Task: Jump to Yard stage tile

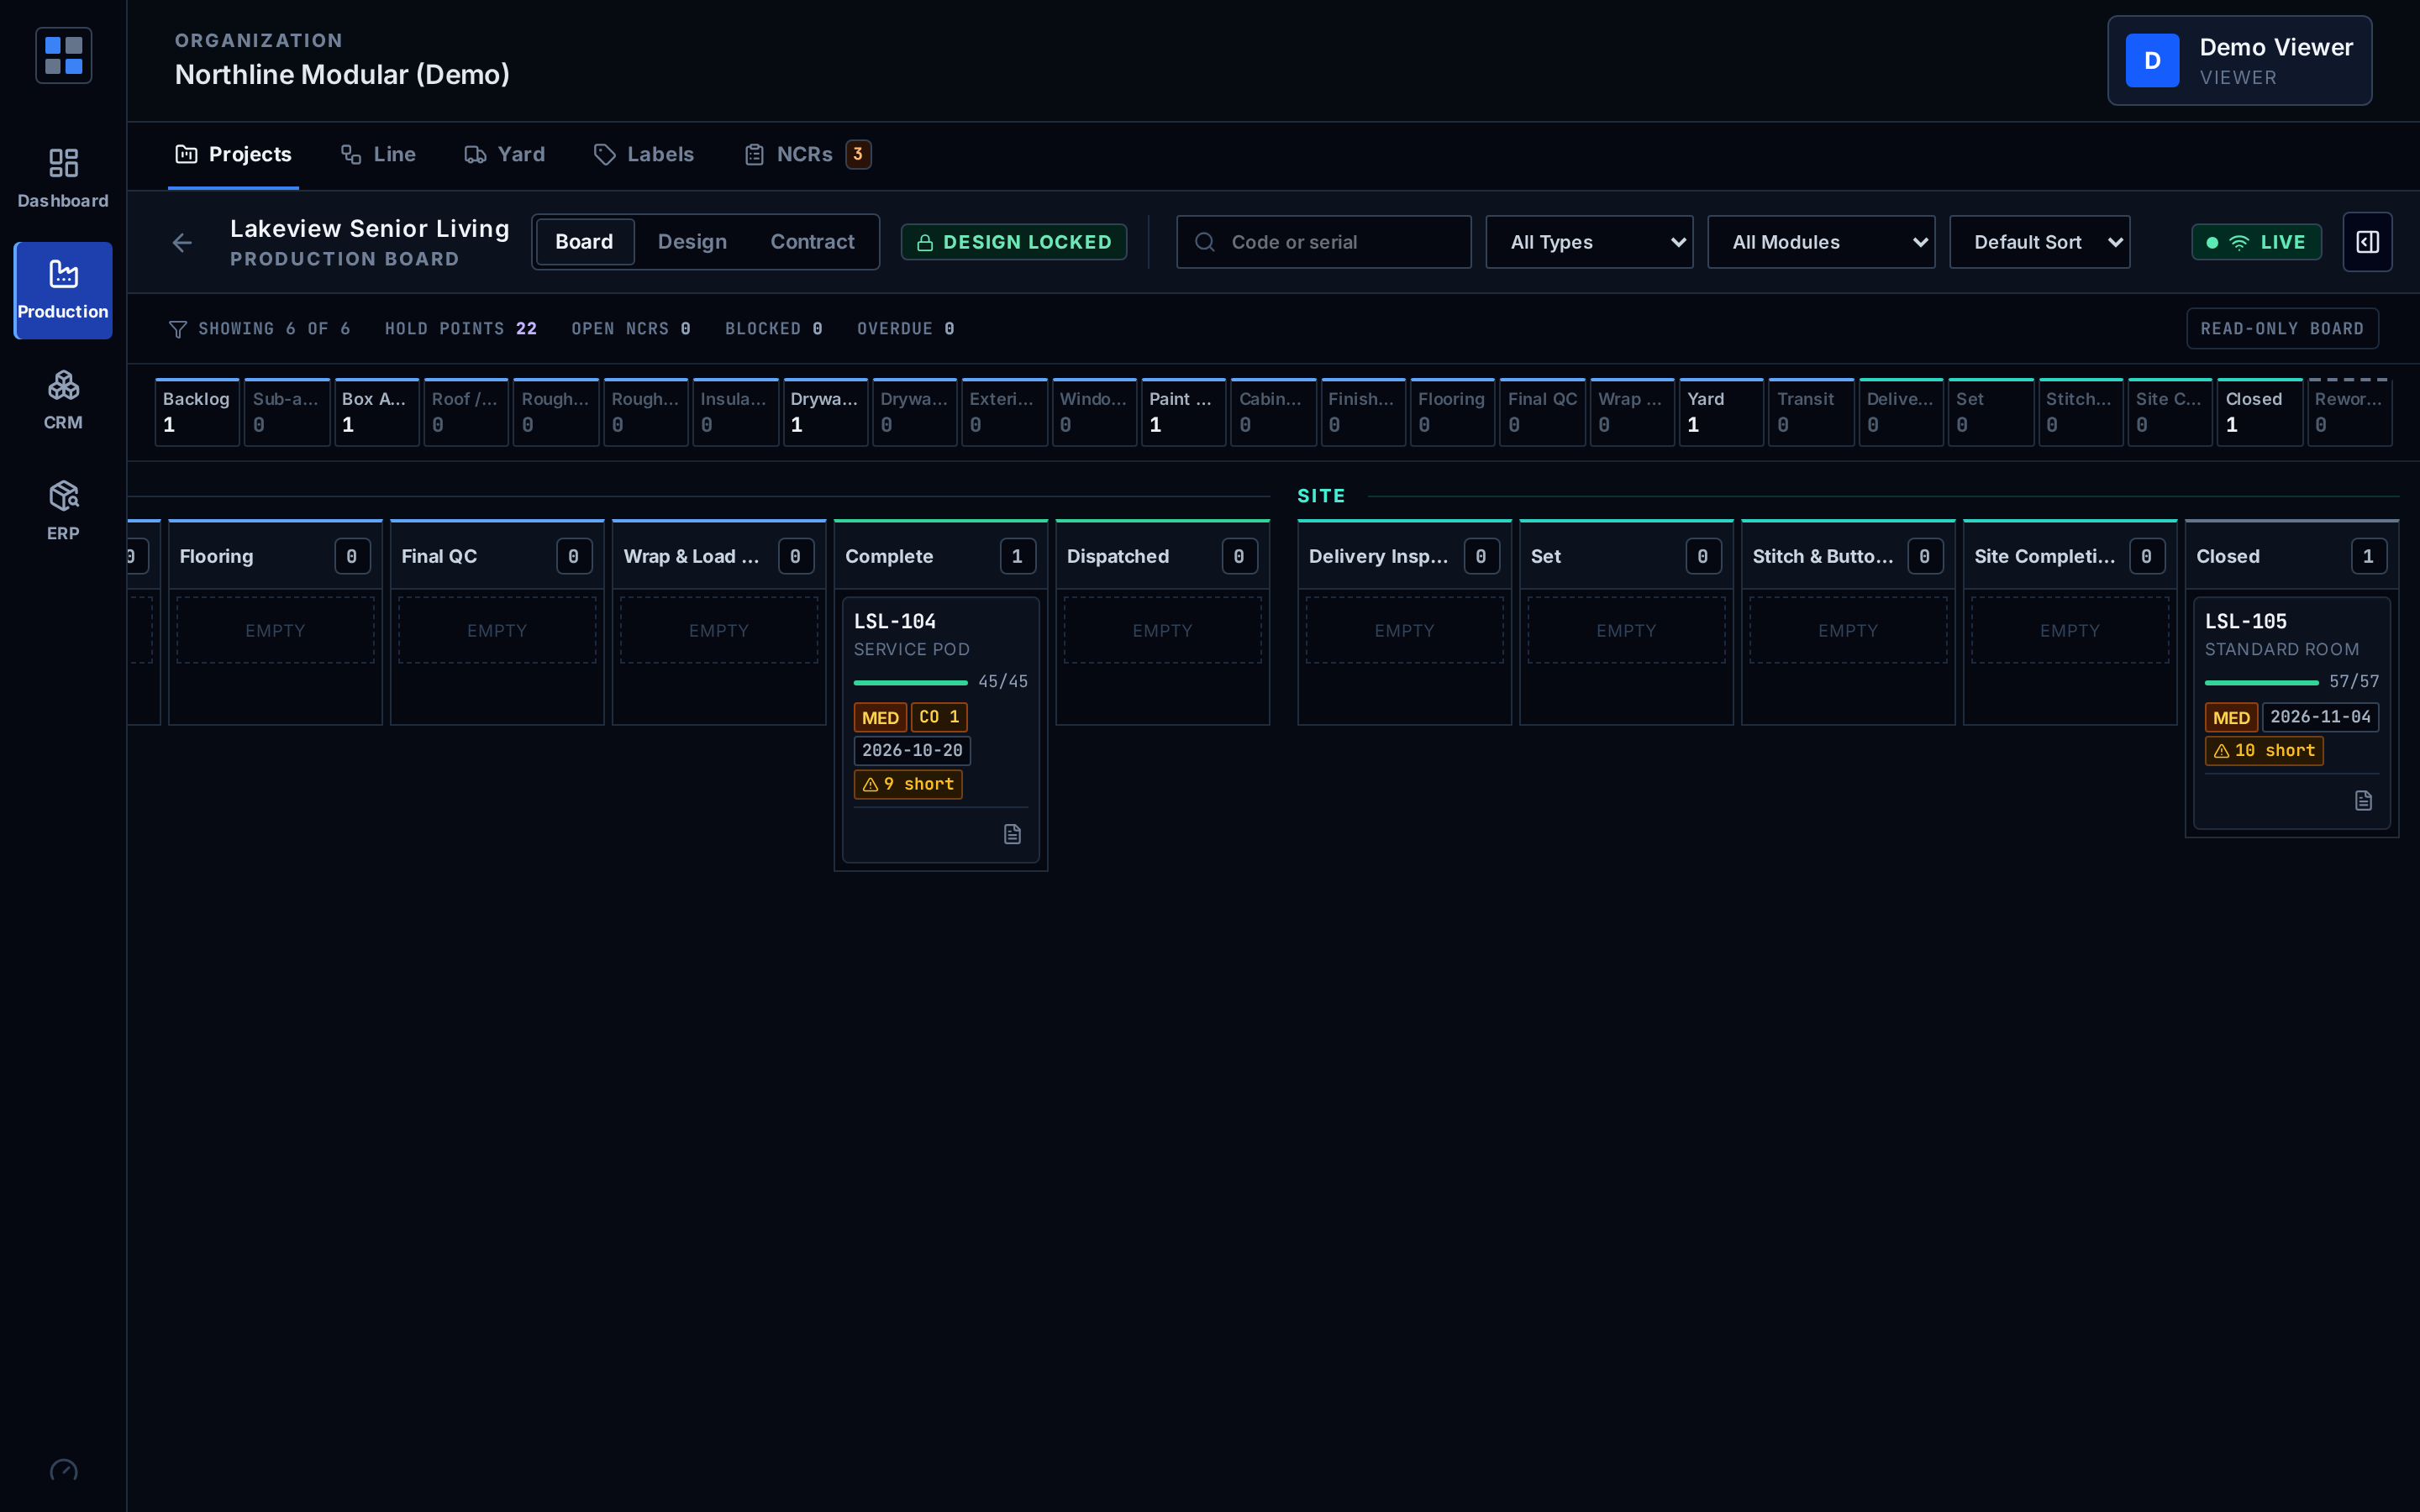Action: (x=1721, y=412)
